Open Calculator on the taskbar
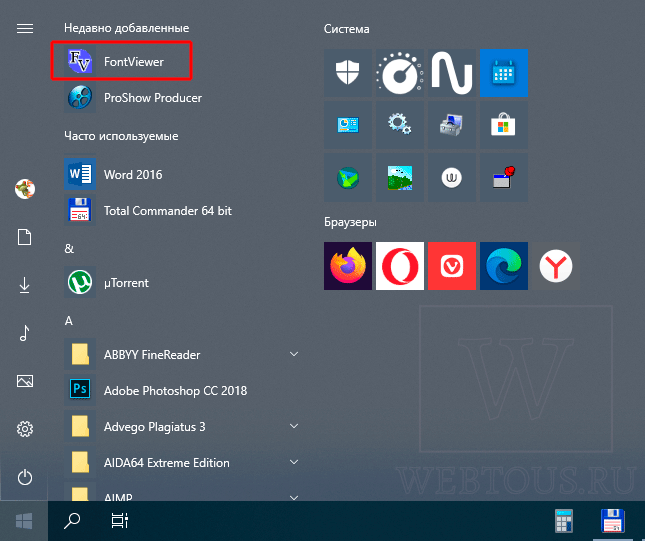This screenshot has height=541, width=645. tap(564, 521)
